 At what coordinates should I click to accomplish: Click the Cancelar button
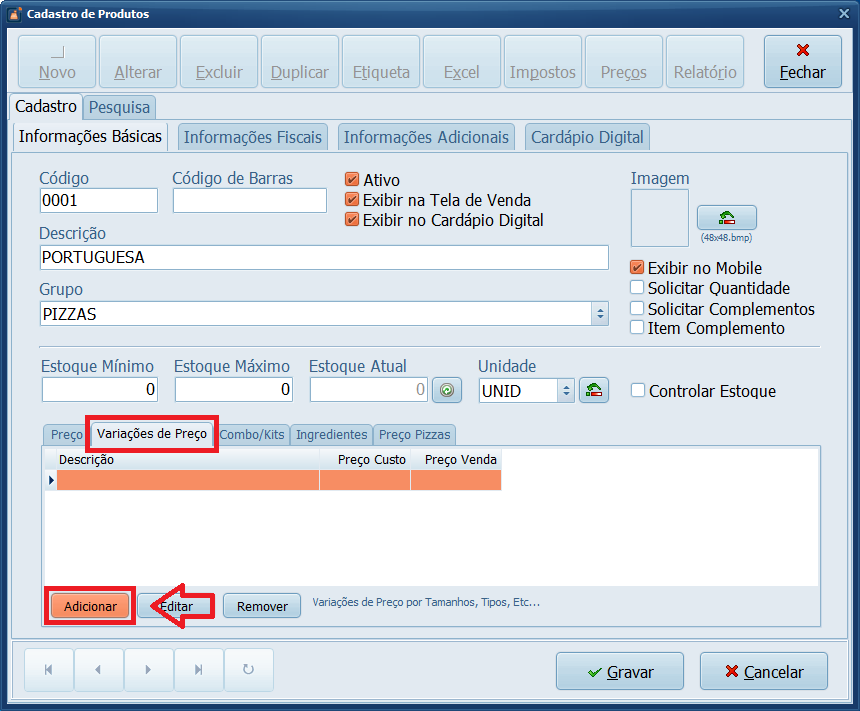tap(764, 672)
